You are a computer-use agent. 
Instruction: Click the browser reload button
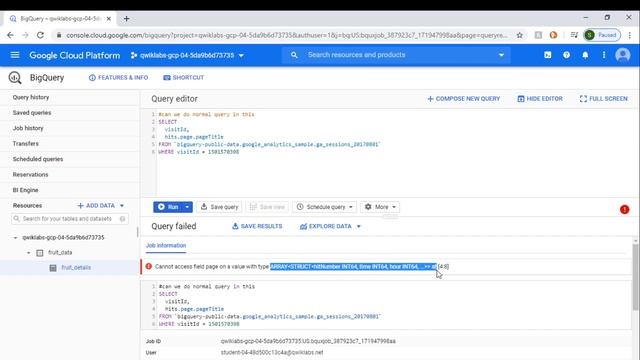[x=40, y=35]
